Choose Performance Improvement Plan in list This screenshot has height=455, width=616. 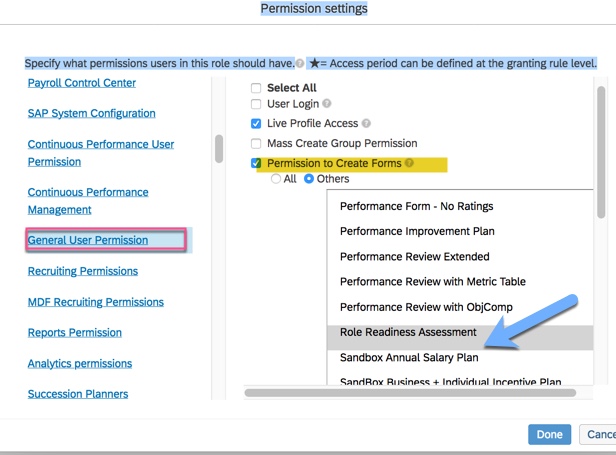[x=417, y=231]
